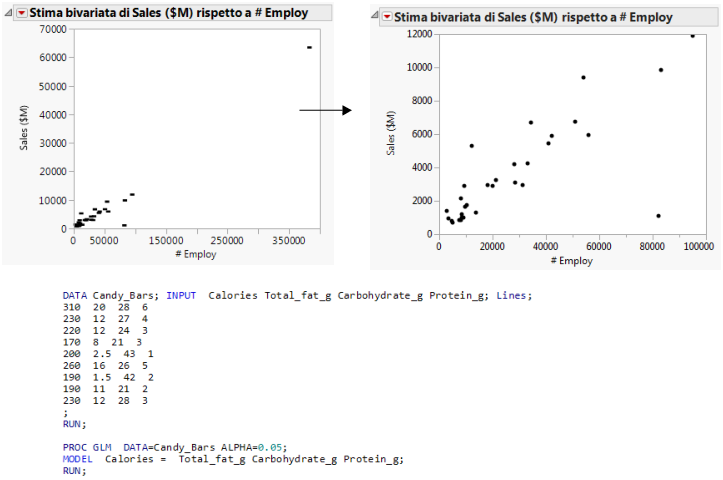
Task: Collapse left bivariate report with gray disclosure triangle
Action: 9,13
